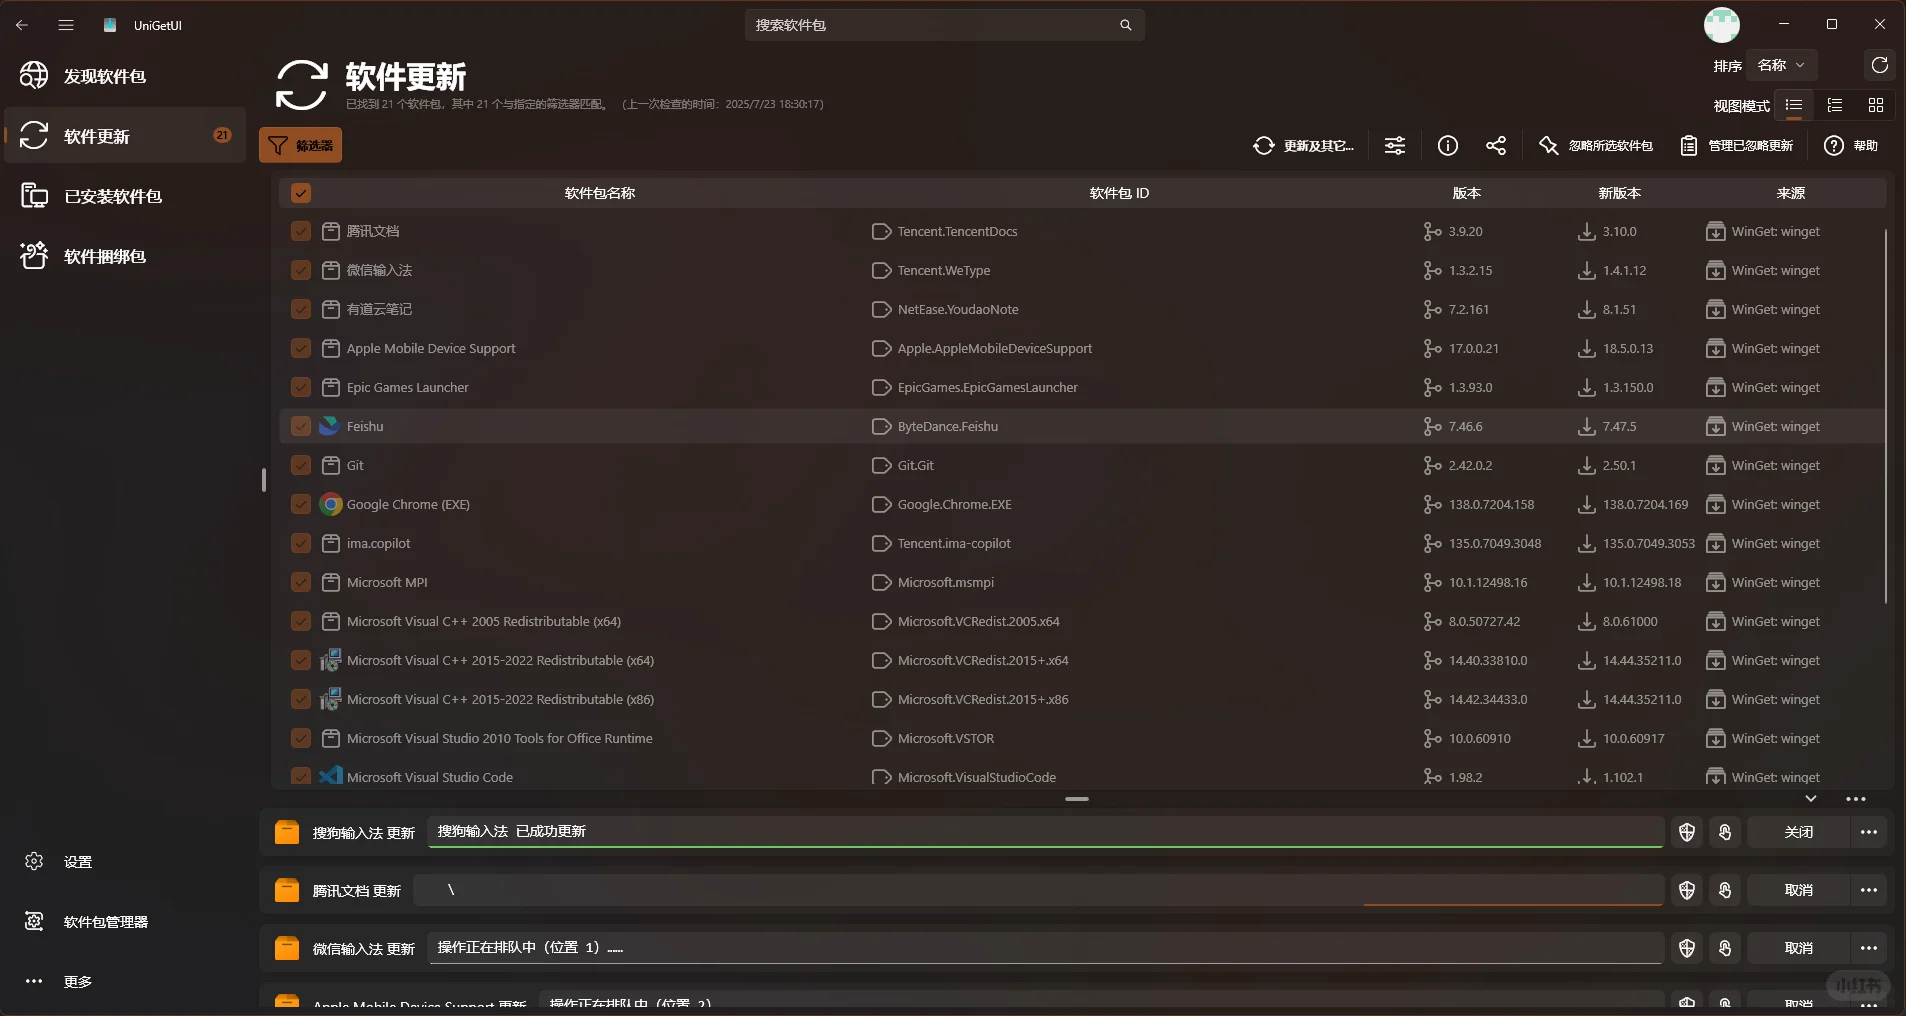Screen dimensions: 1906x1016
Task: Open 帮助 from the toolbar
Action: [1851, 146]
